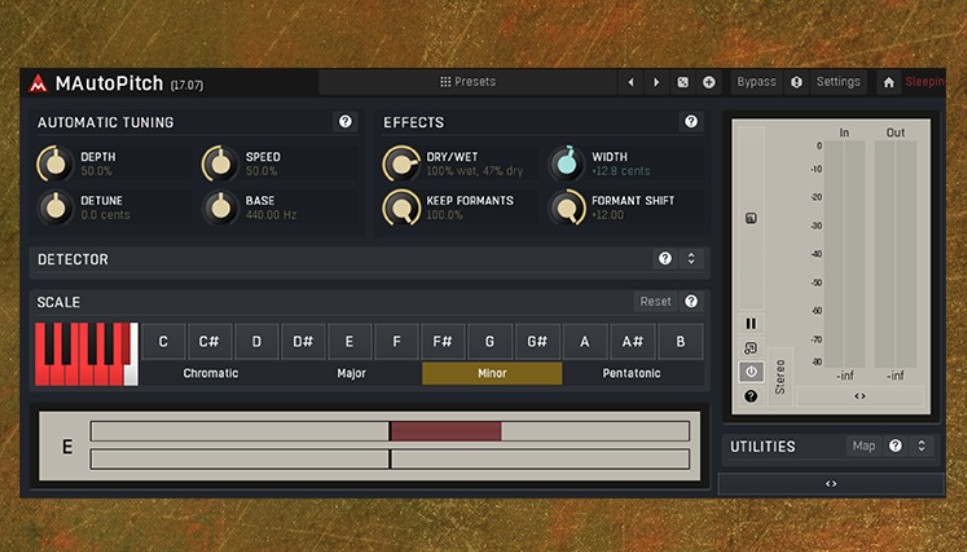Click the Dry/Wet knob
Viewport: 967px width, 552px height.
tap(401, 164)
